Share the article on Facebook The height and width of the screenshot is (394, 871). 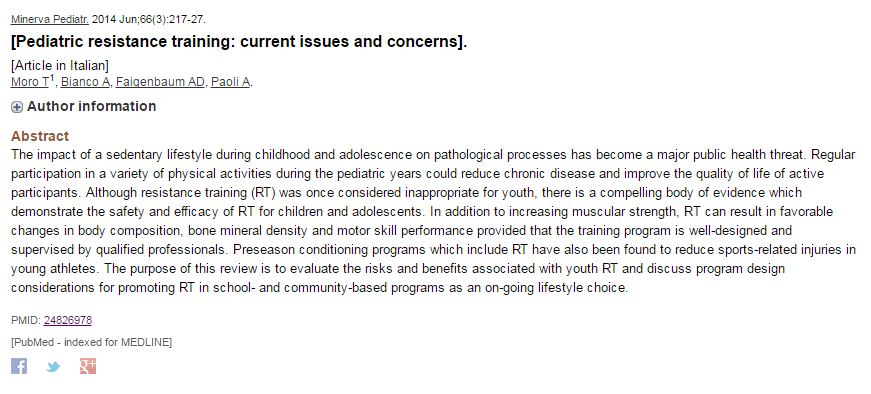[x=19, y=366]
